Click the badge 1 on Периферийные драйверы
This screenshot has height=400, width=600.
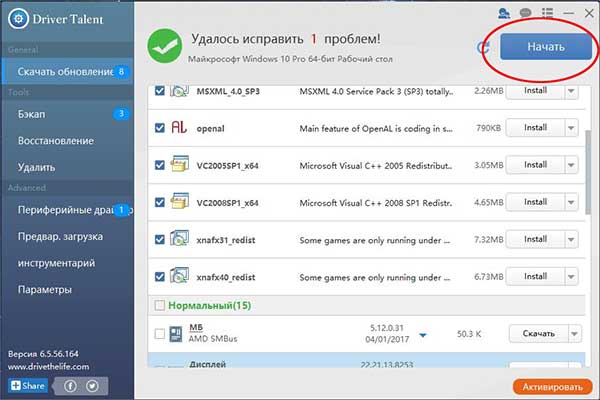(121, 210)
